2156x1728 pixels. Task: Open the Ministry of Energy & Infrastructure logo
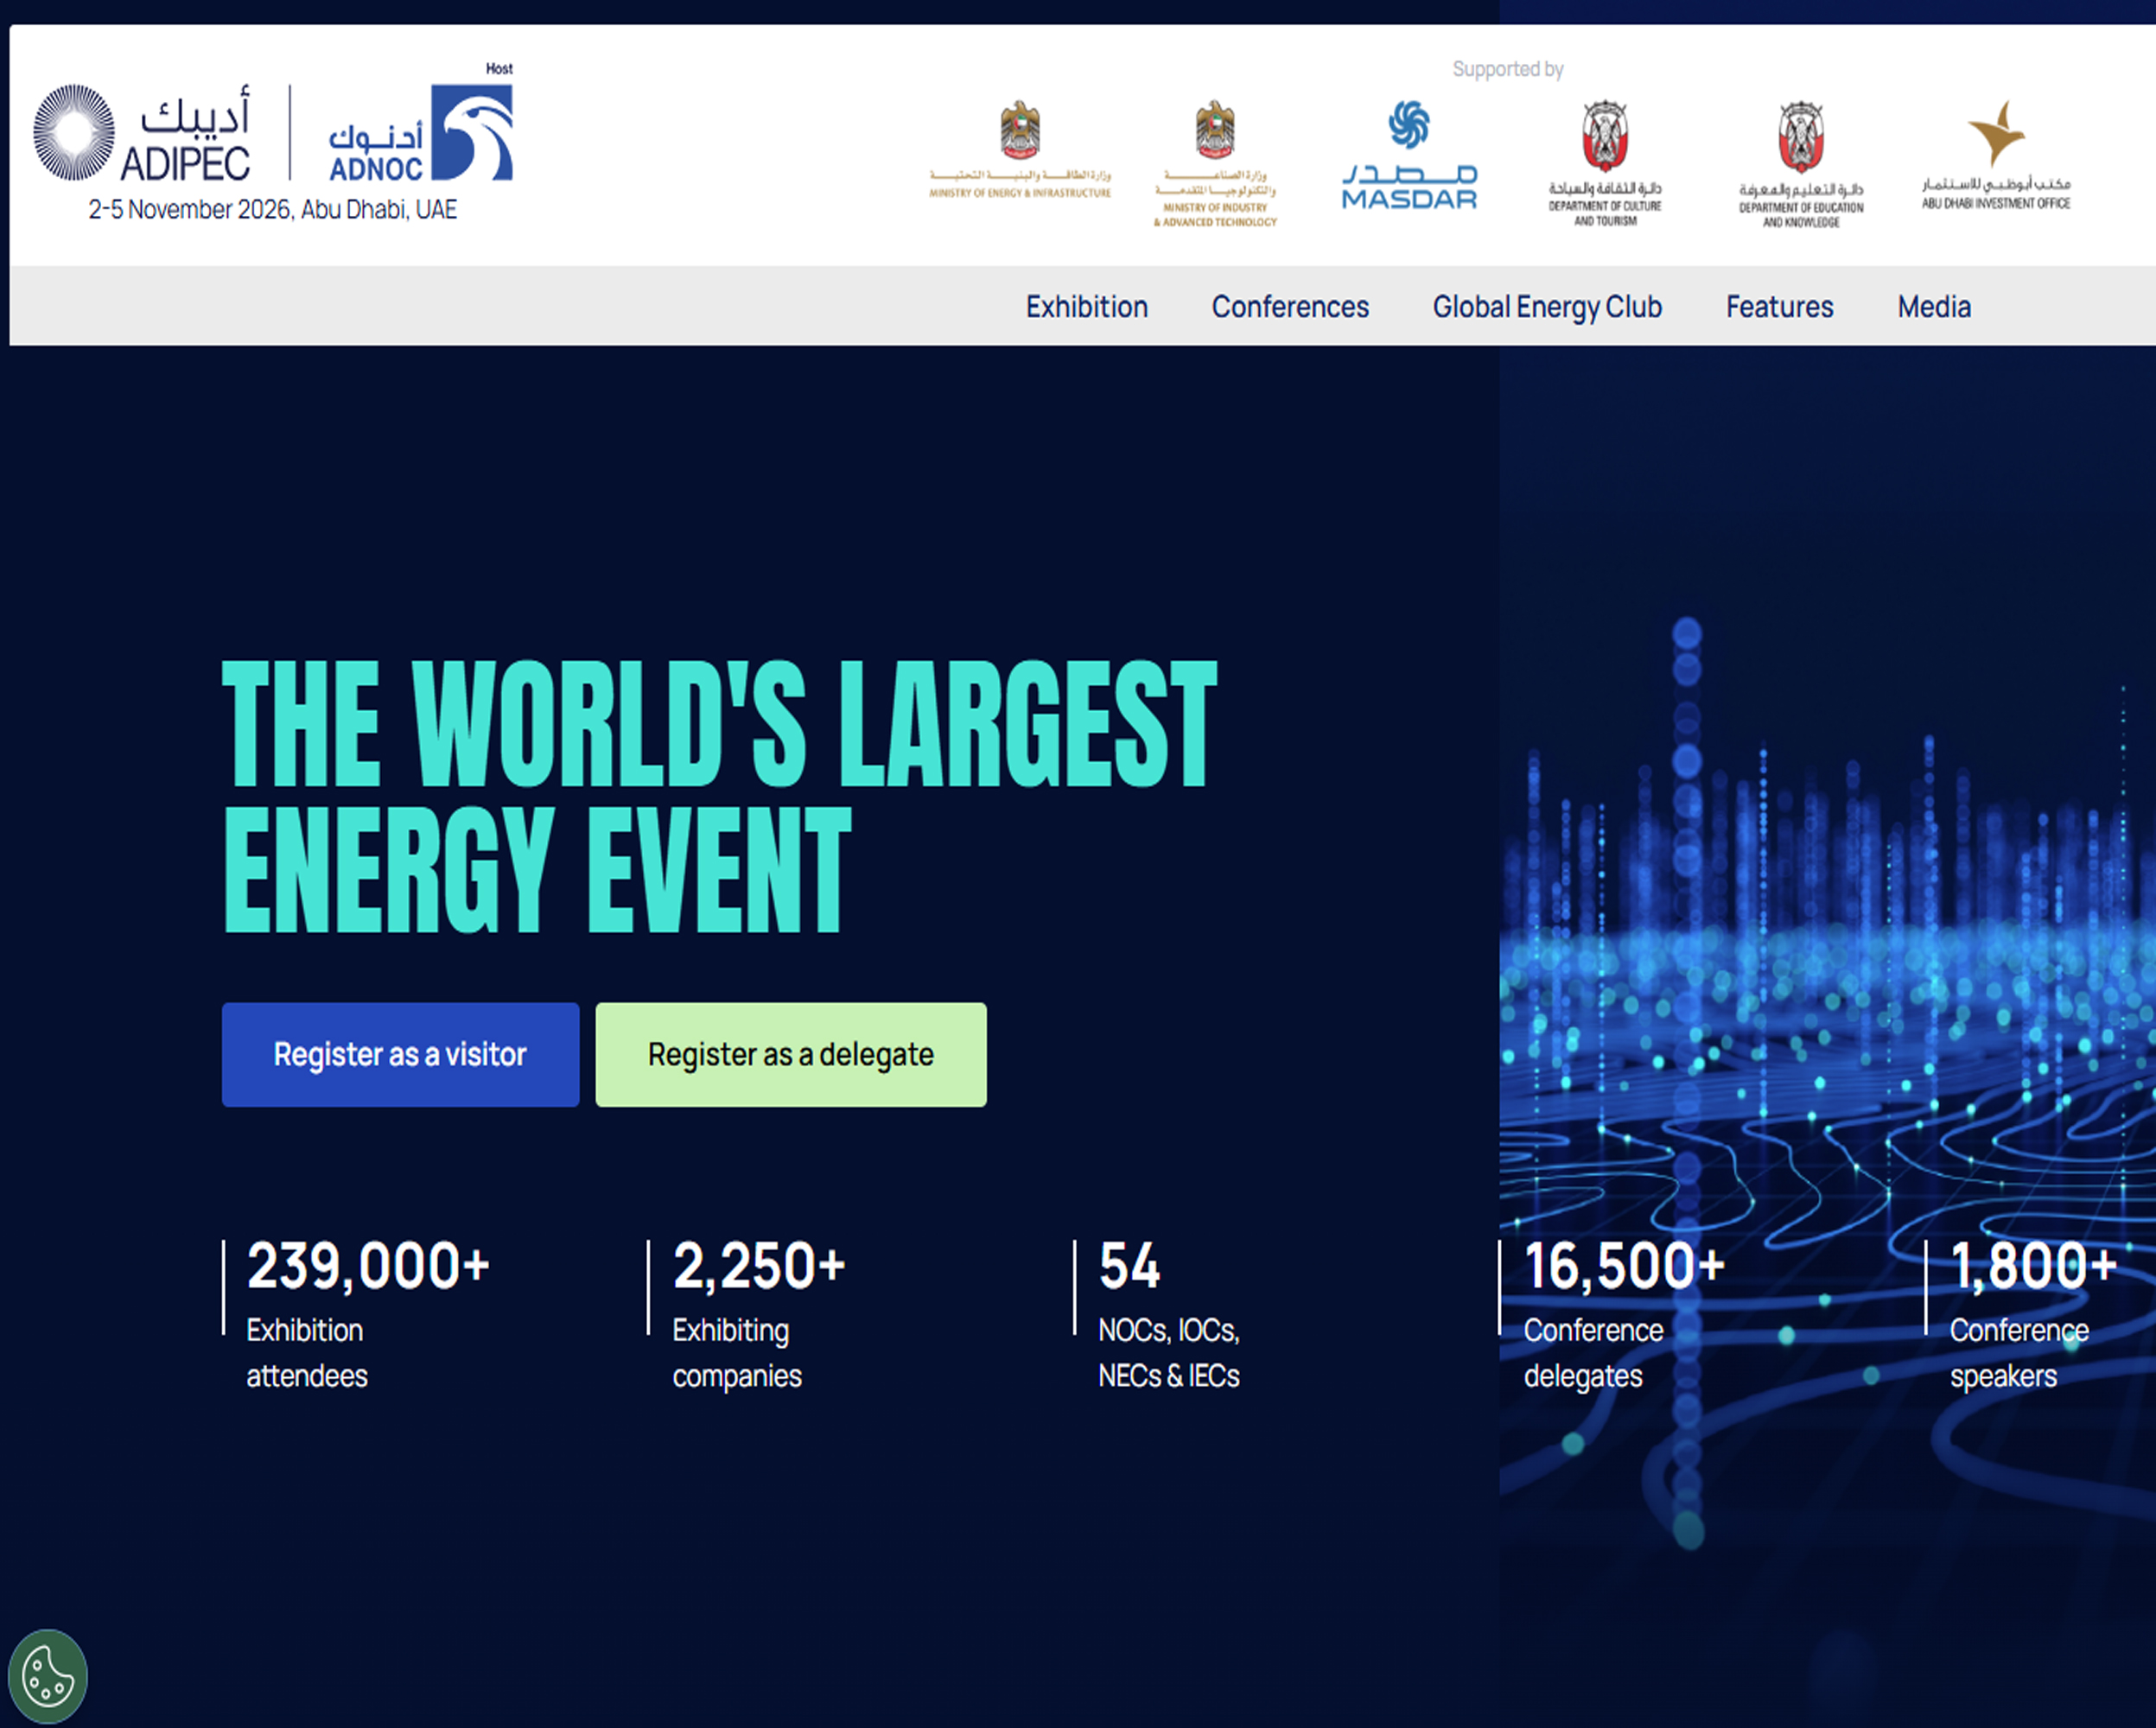(x=1019, y=150)
